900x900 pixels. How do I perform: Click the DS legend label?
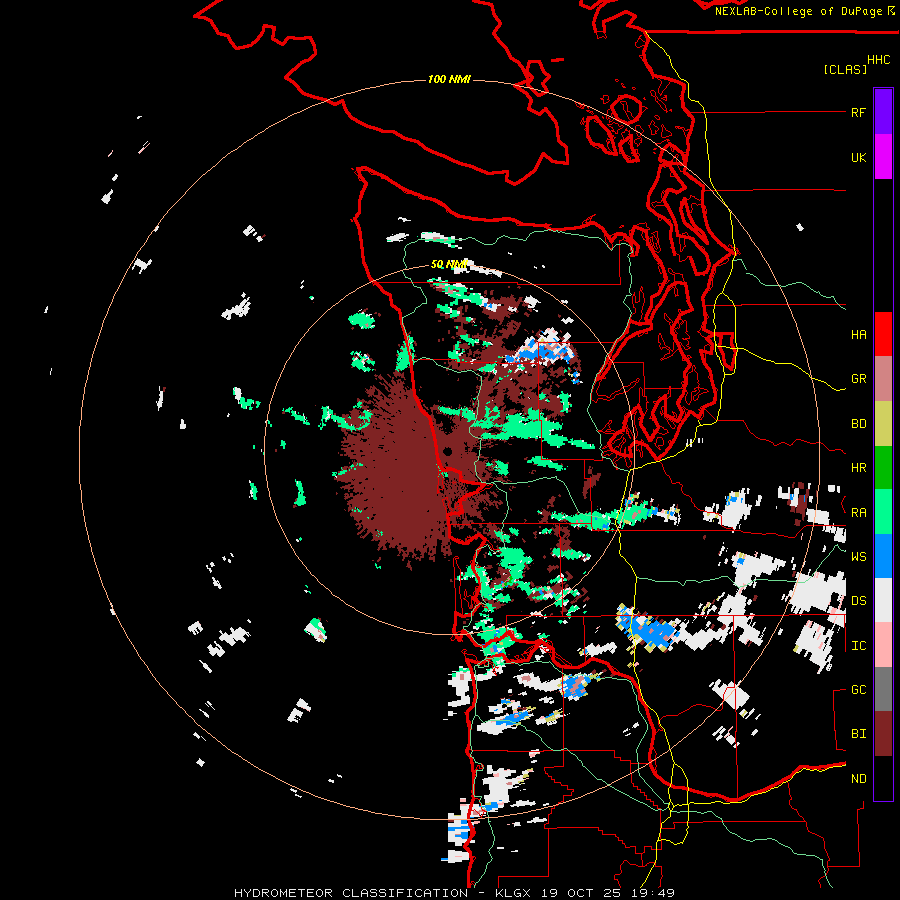(858, 601)
